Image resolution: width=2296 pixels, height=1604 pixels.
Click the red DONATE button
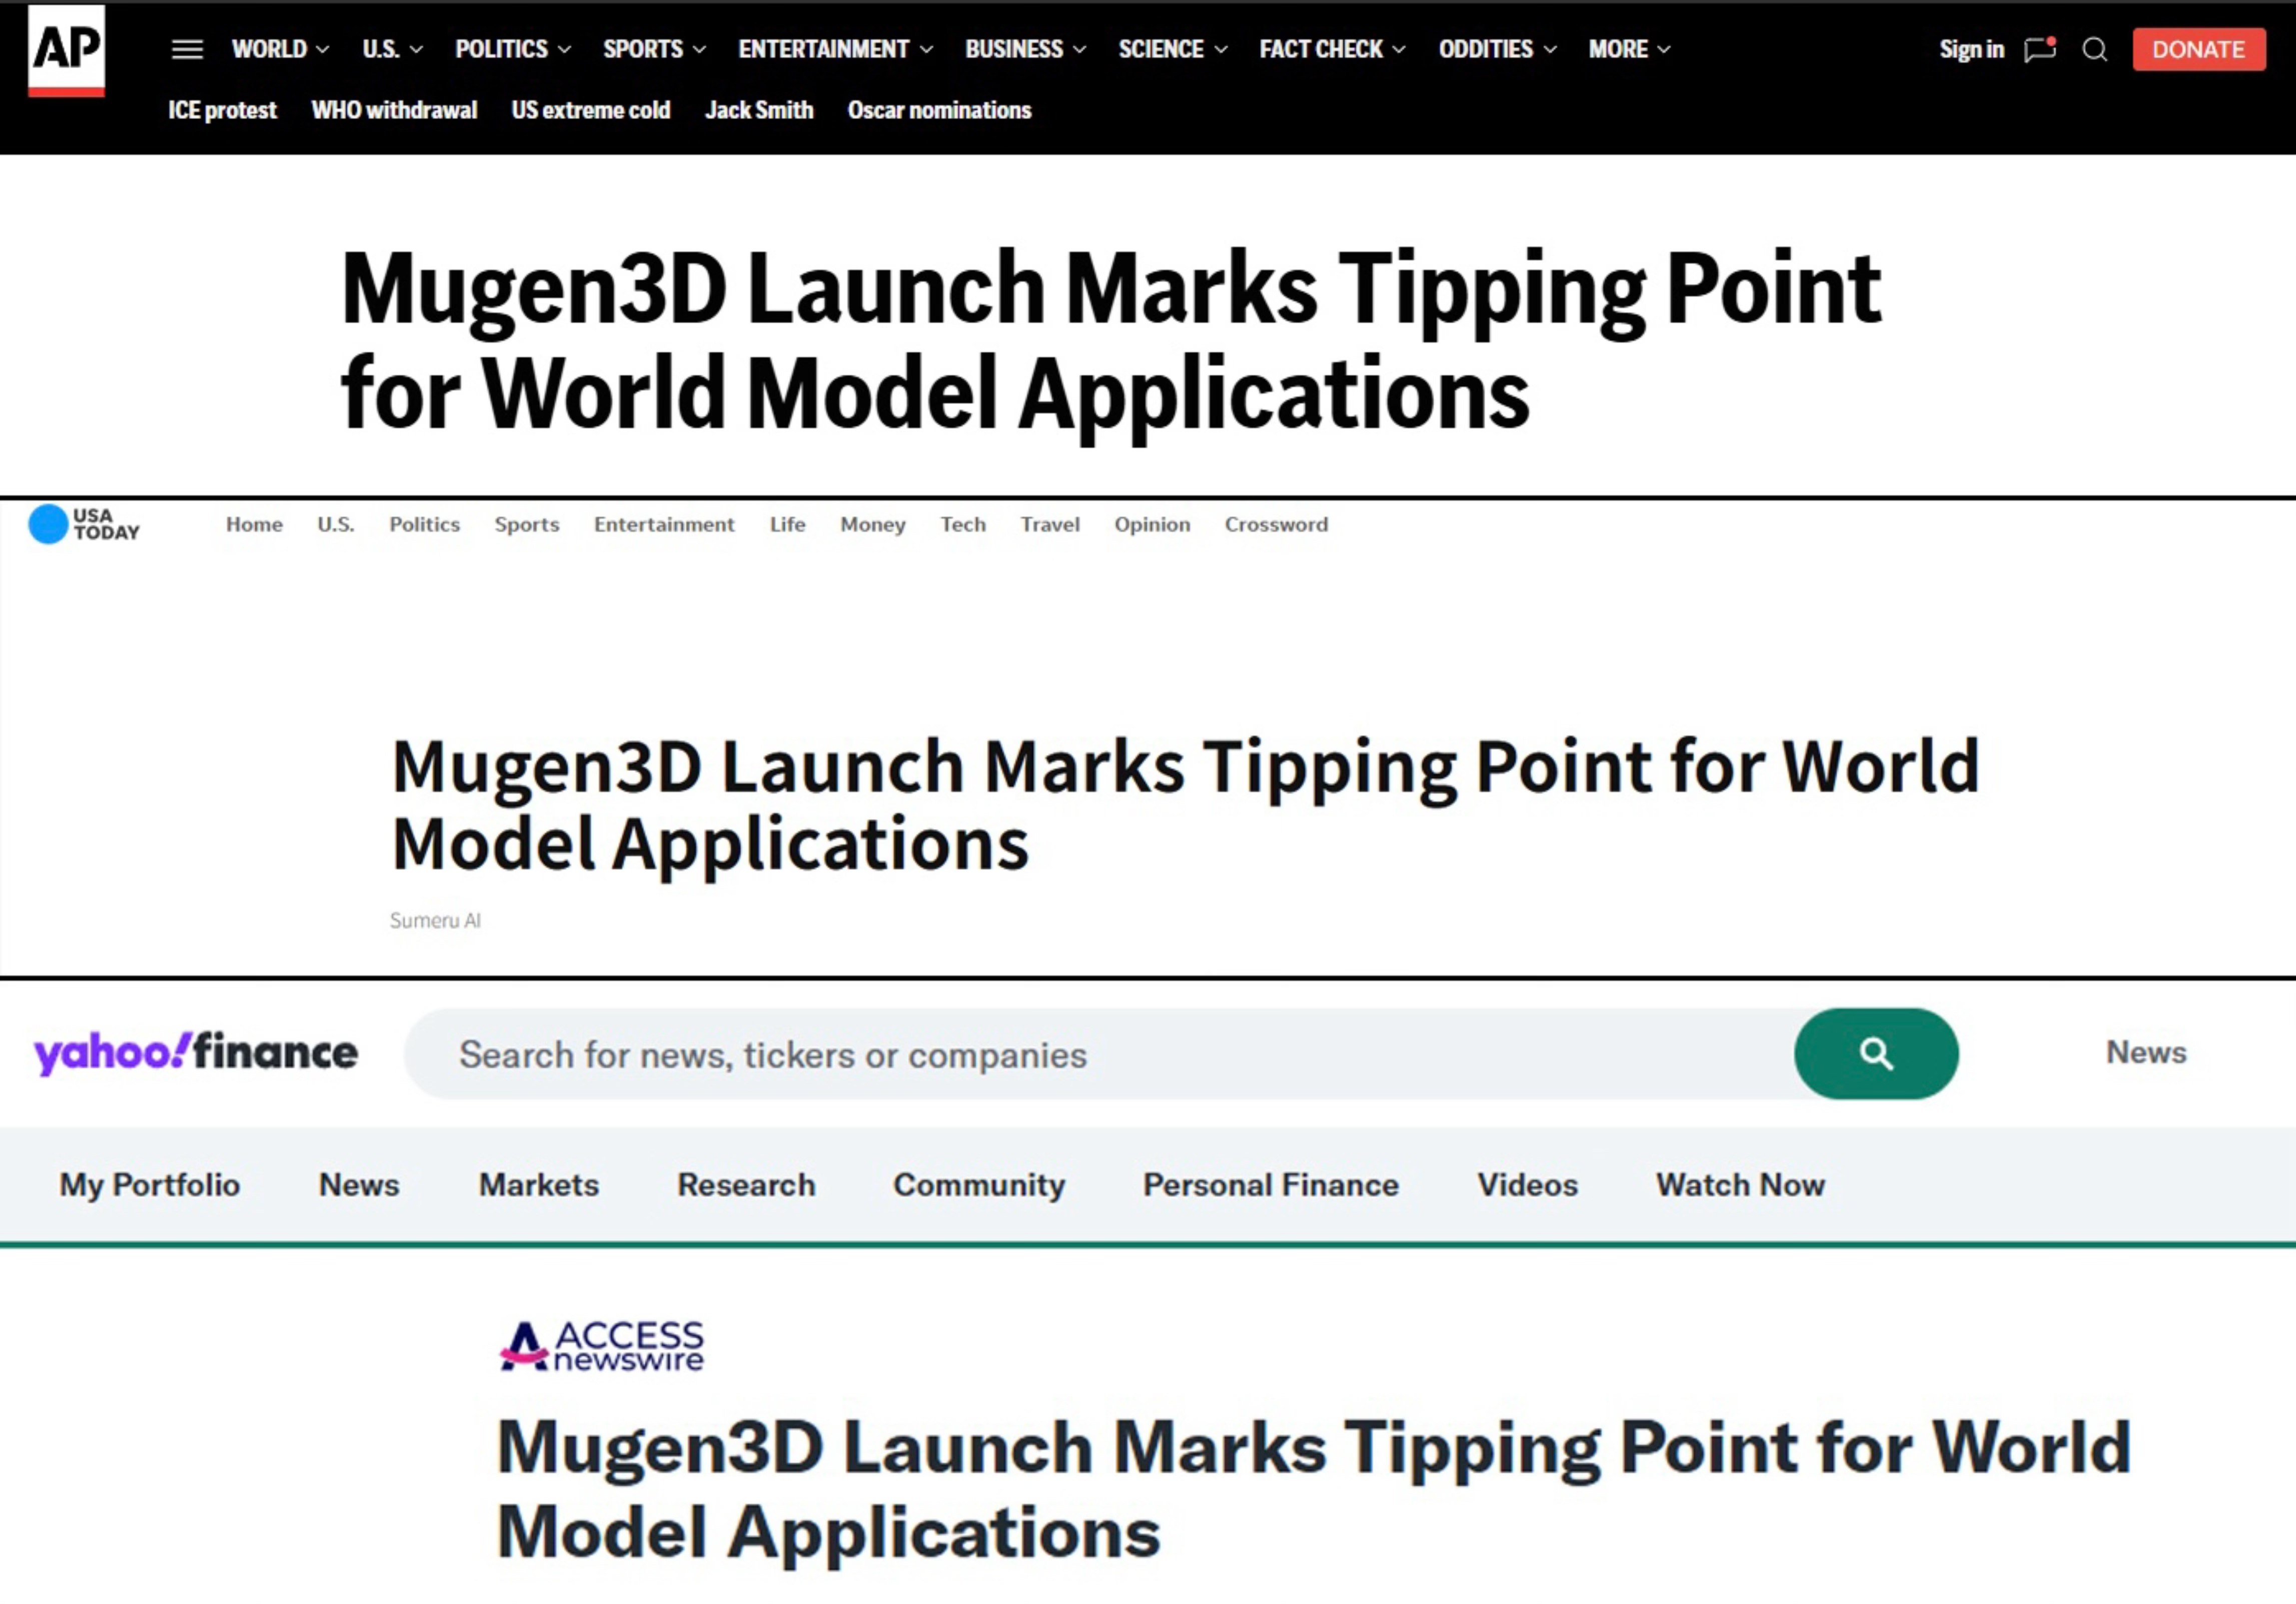2198,49
